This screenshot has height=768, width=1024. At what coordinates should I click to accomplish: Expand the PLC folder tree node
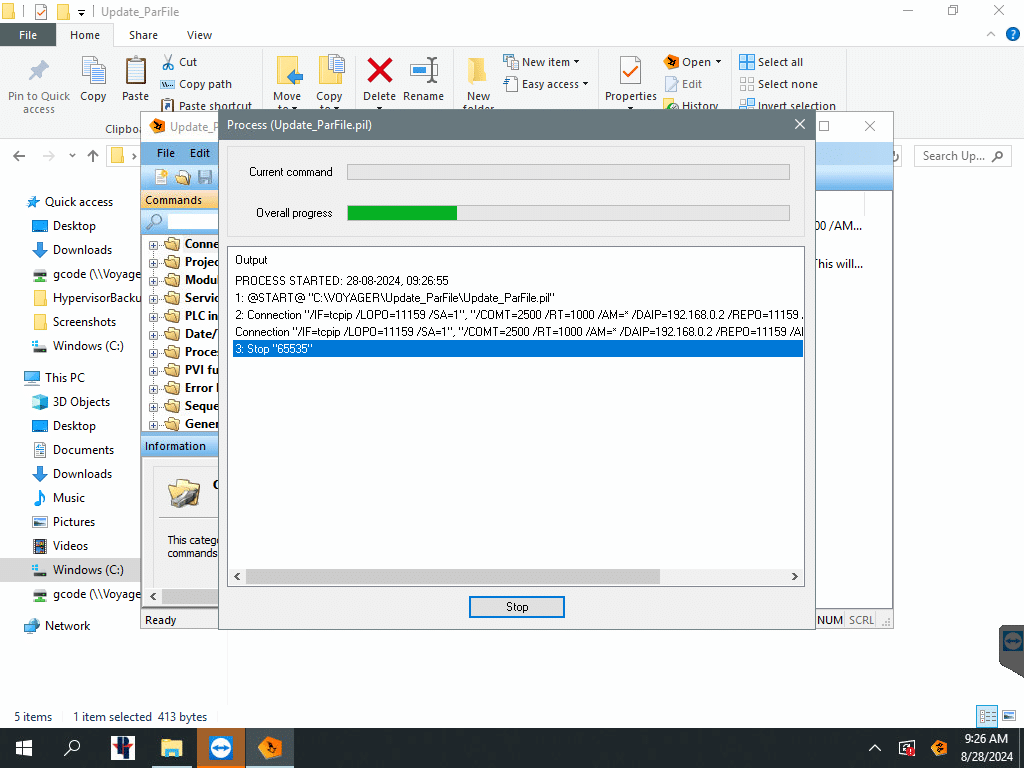point(154,316)
